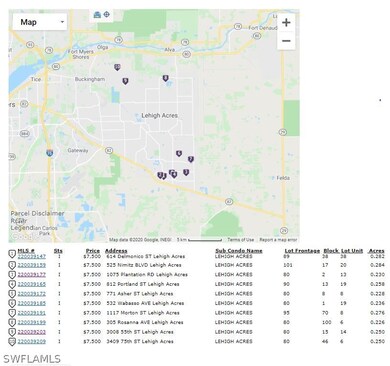390x366 pixels.
Task: Sort listings by Price column header
Action: [x=93, y=251]
